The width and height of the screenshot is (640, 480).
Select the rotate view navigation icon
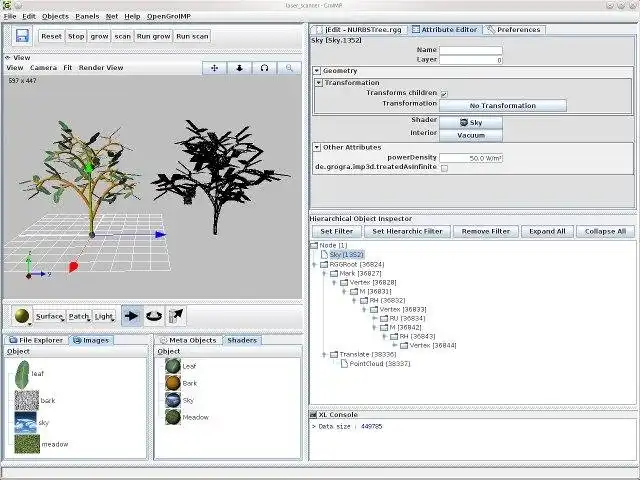click(x=264, y=68)
